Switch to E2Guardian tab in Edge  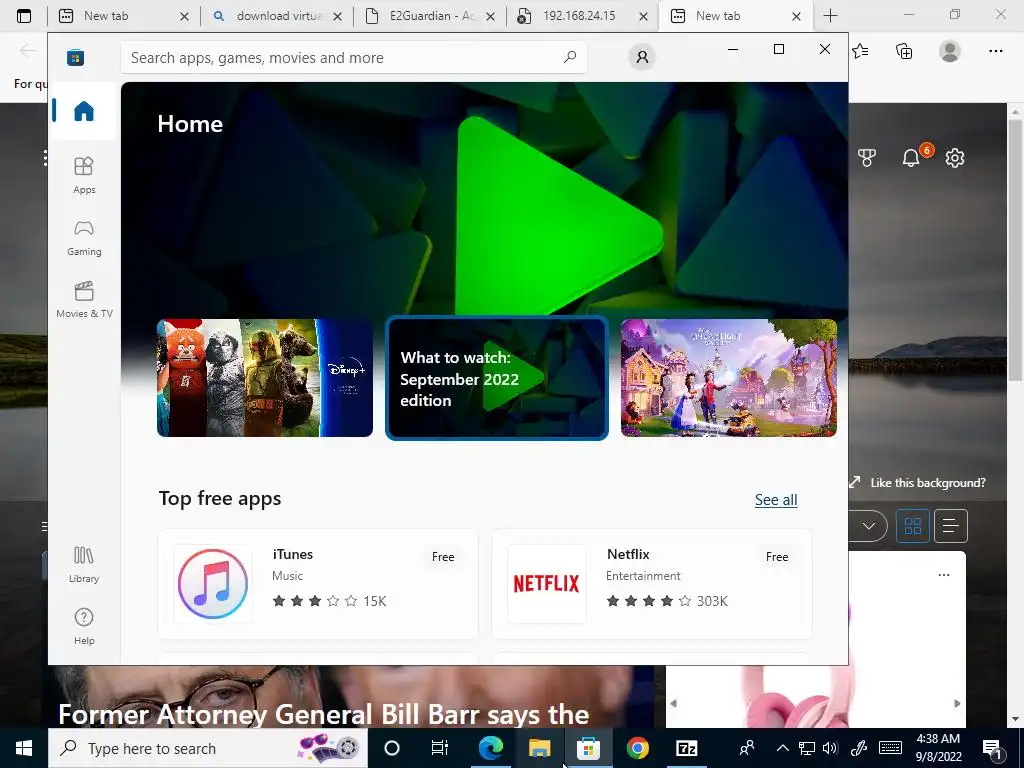coord(430,16)
